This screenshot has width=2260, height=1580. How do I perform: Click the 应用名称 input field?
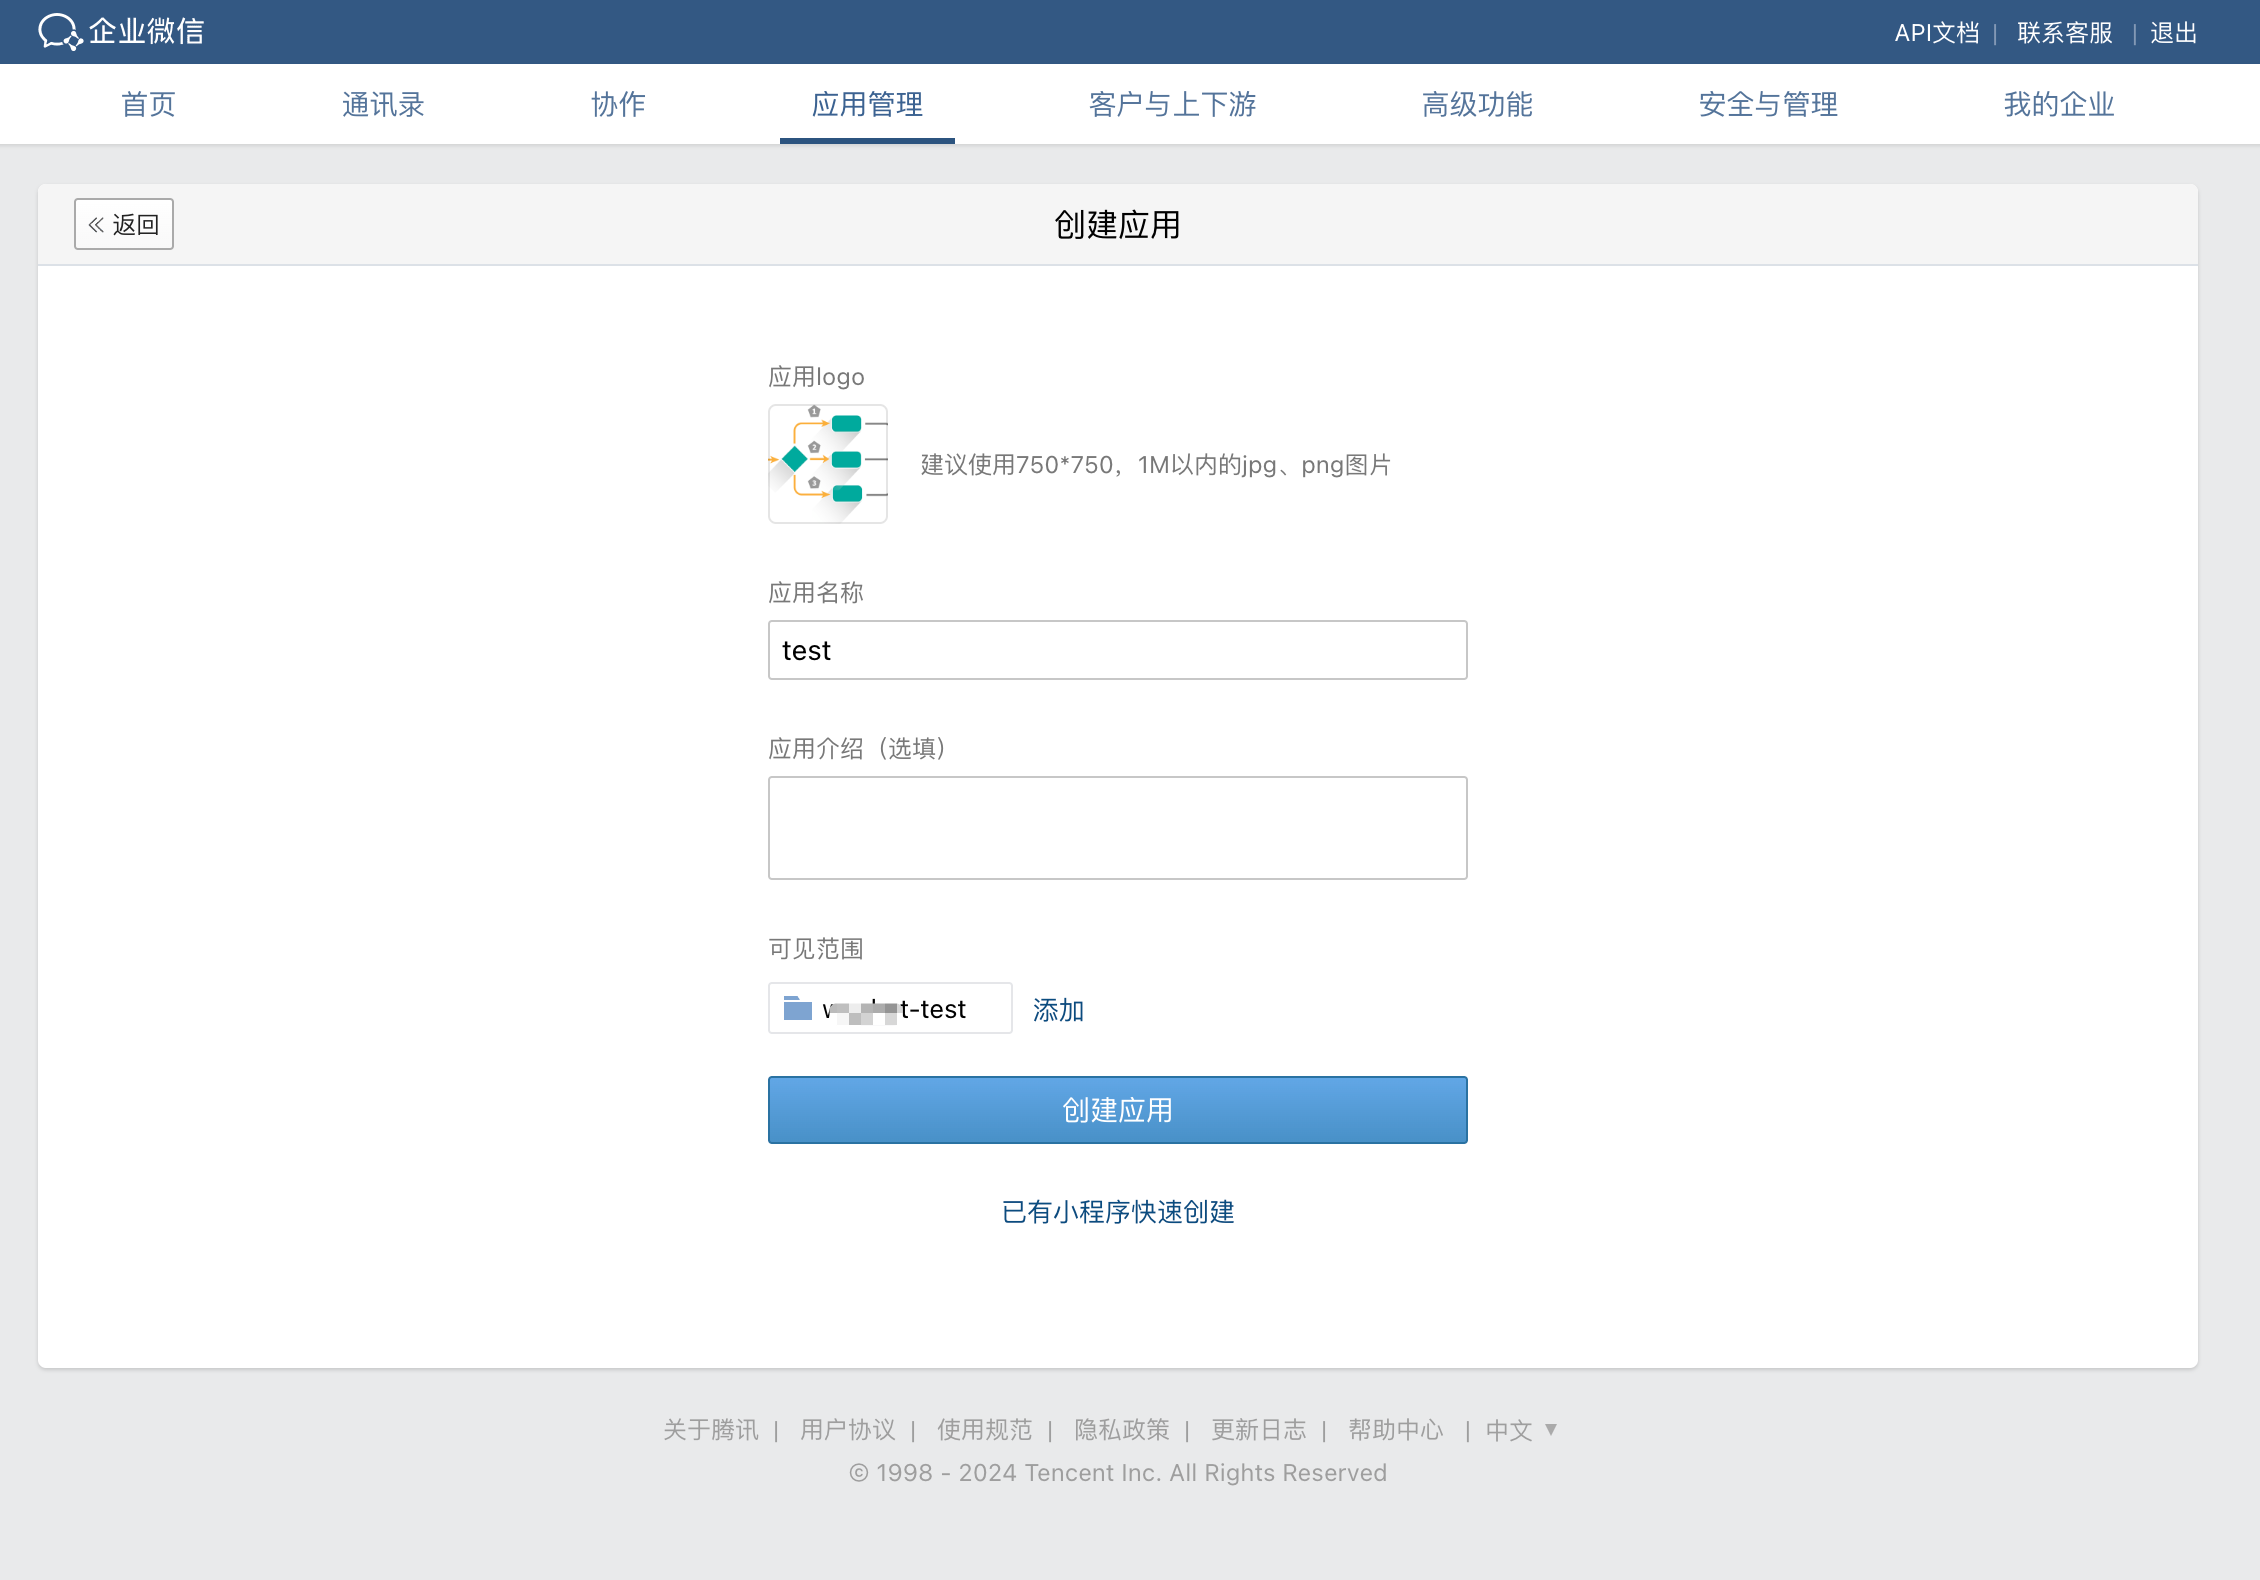pyautogui.click(x=1117, y=650)
